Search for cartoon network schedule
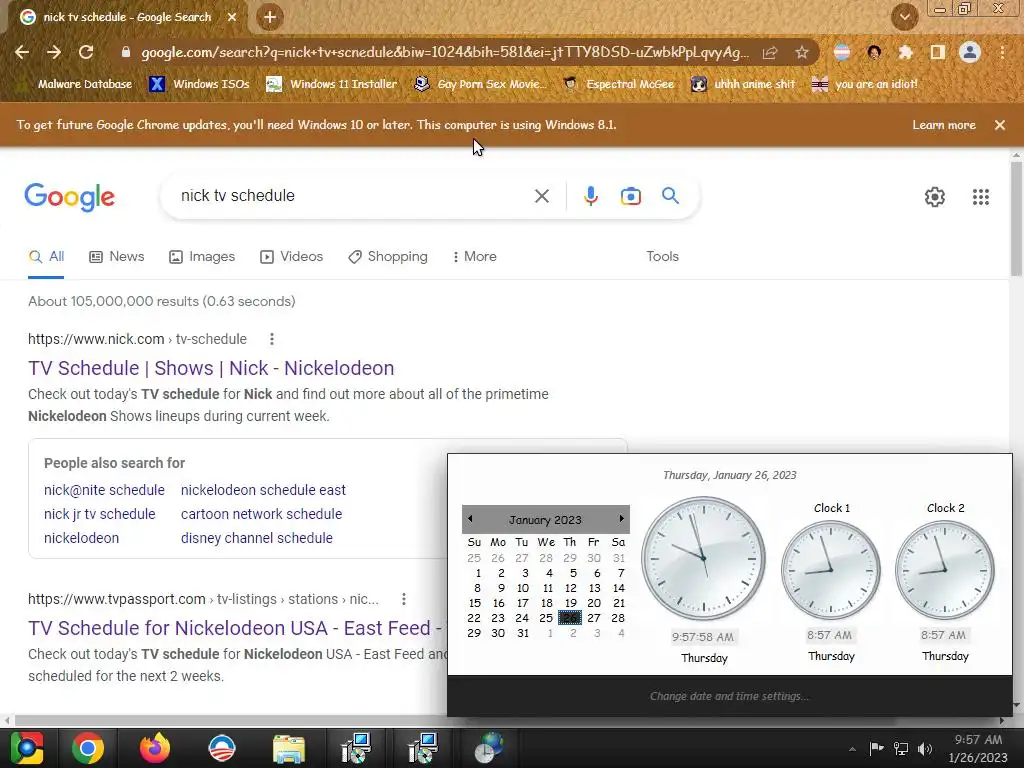Image resolution: width=1024 pixels, height=768 pixels. coord(261,515)
